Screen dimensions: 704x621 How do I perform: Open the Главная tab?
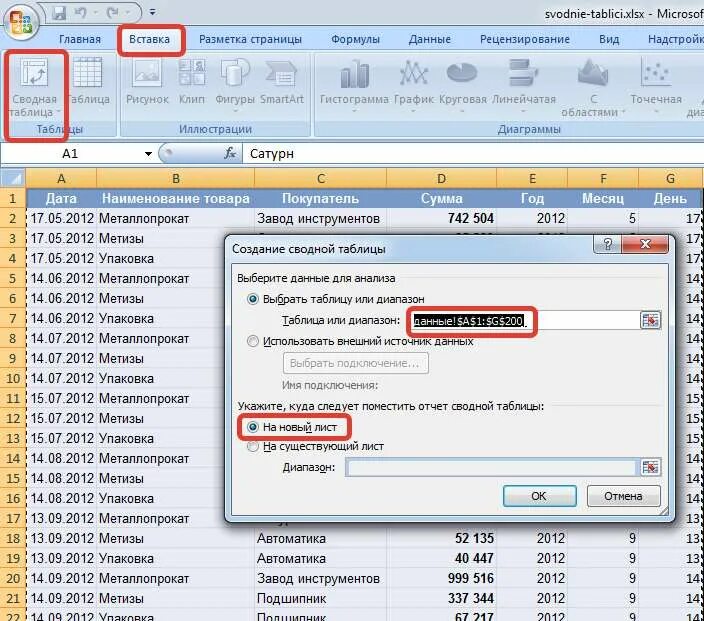coord(79,40)
